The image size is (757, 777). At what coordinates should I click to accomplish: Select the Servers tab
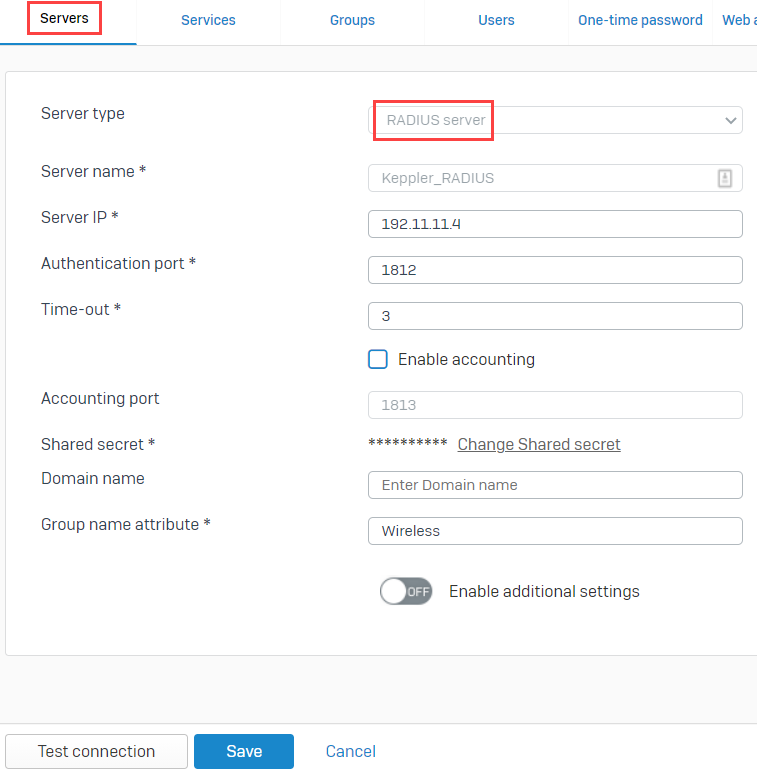point(64,18)
